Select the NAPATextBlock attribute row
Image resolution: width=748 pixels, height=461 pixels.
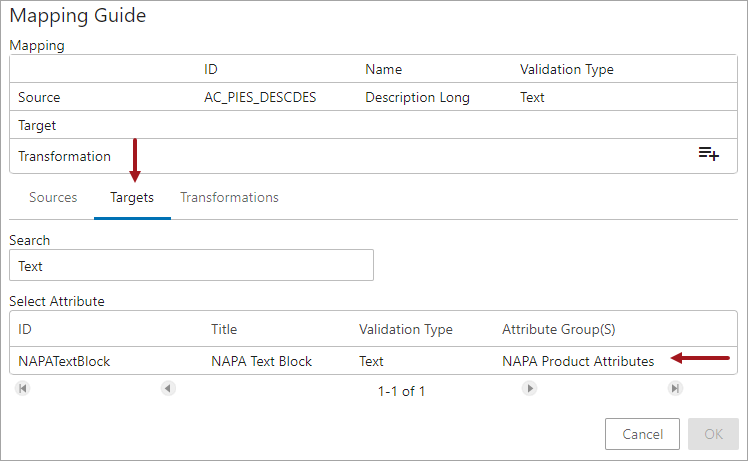(374, 361)
